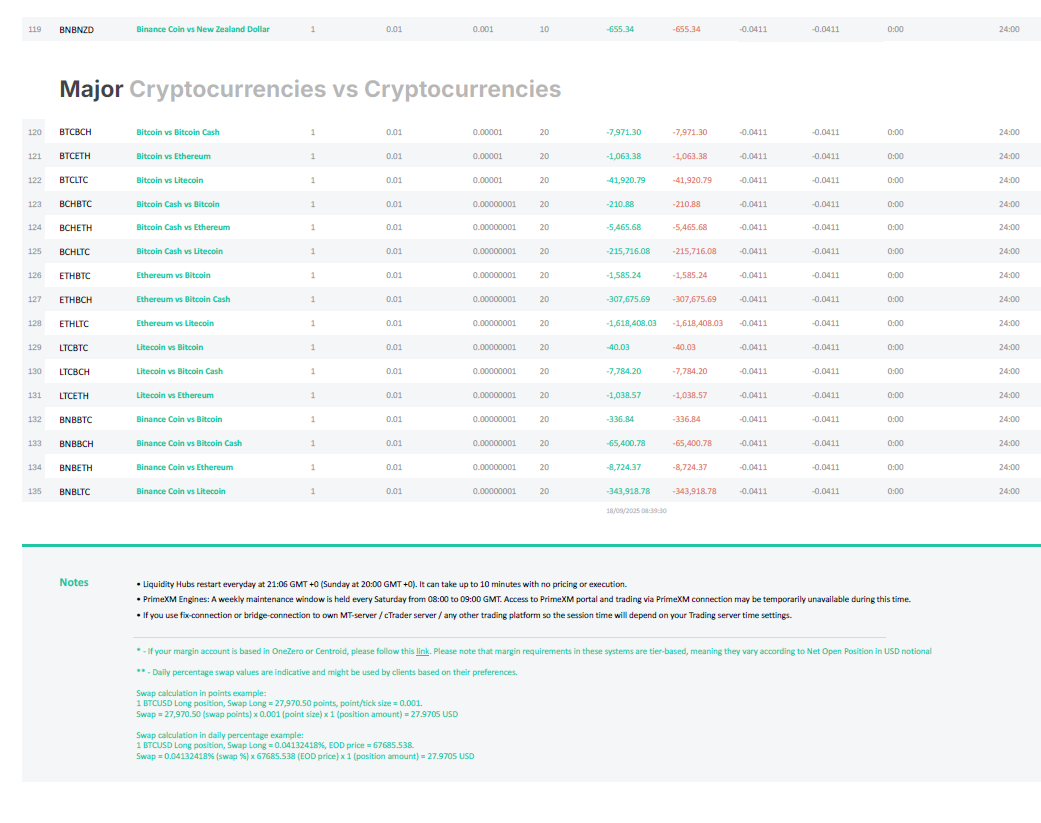Select Ethereum vs Bitcoin Cash link
Image resolution: width=1041 pixels, height=823 pixels.
[183, 299]
